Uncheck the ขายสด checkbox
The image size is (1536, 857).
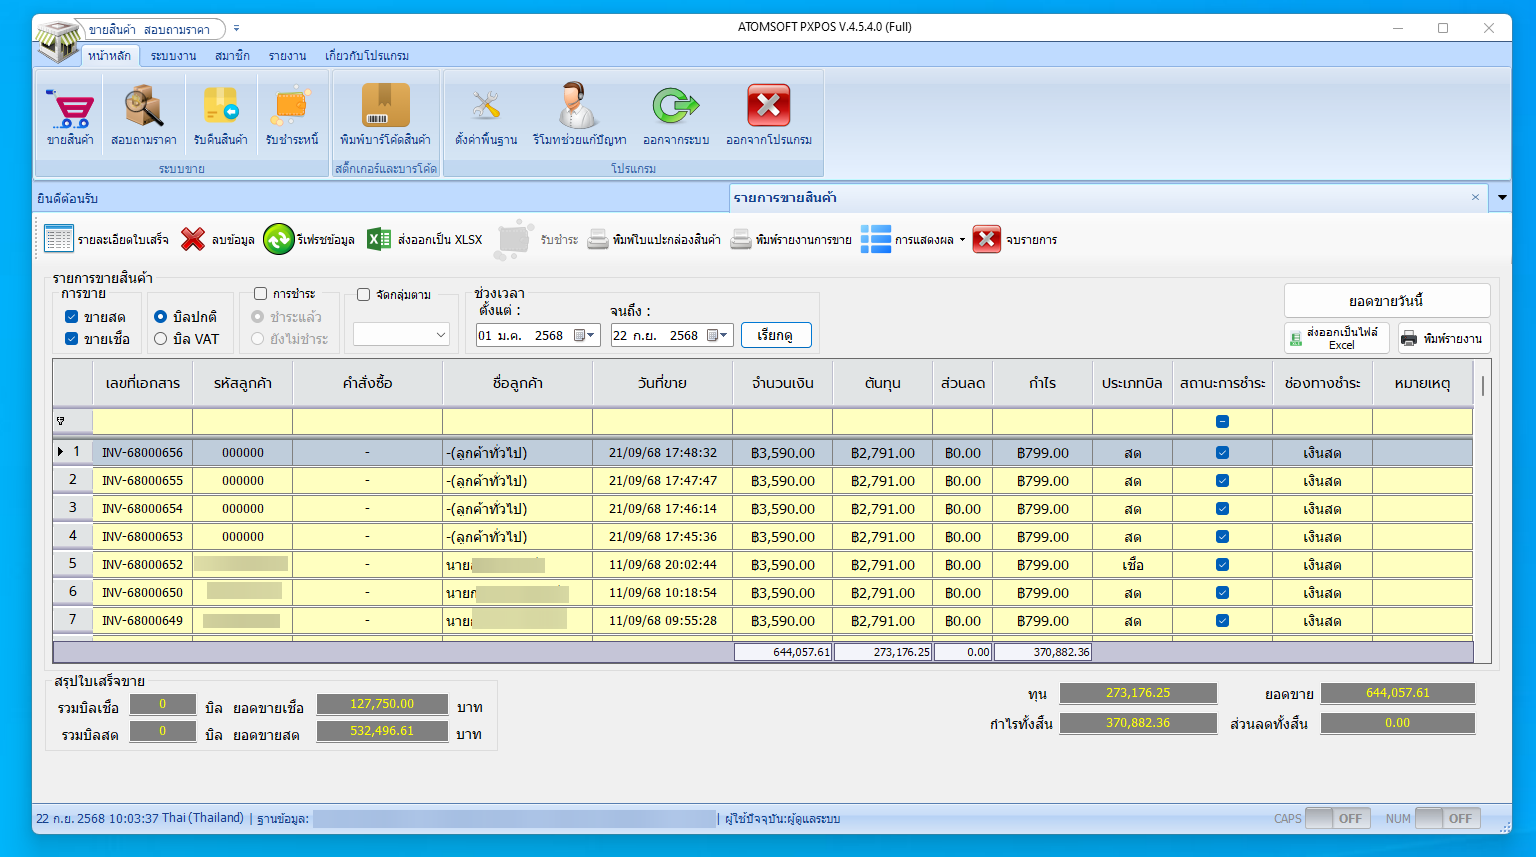click(71, 316)
